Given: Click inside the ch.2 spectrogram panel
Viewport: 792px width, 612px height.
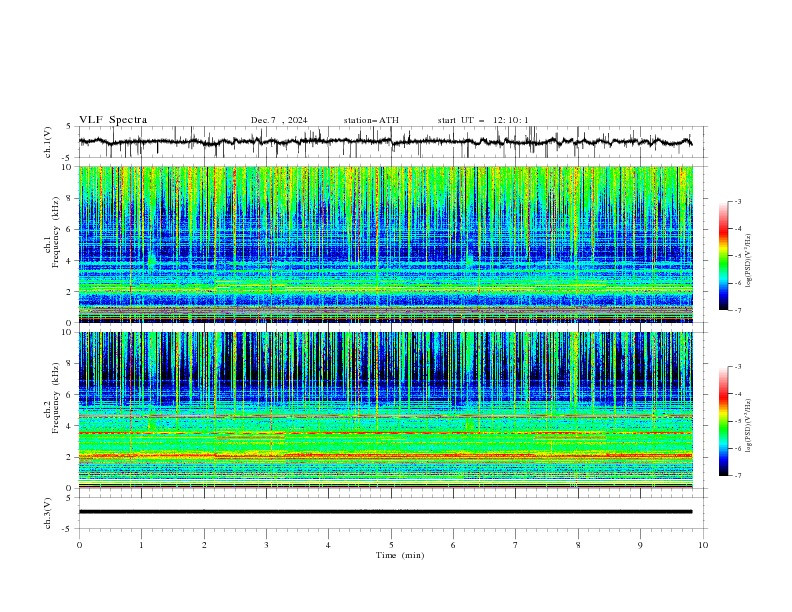Looking at the screenshot, I should (x=386, y=410).
